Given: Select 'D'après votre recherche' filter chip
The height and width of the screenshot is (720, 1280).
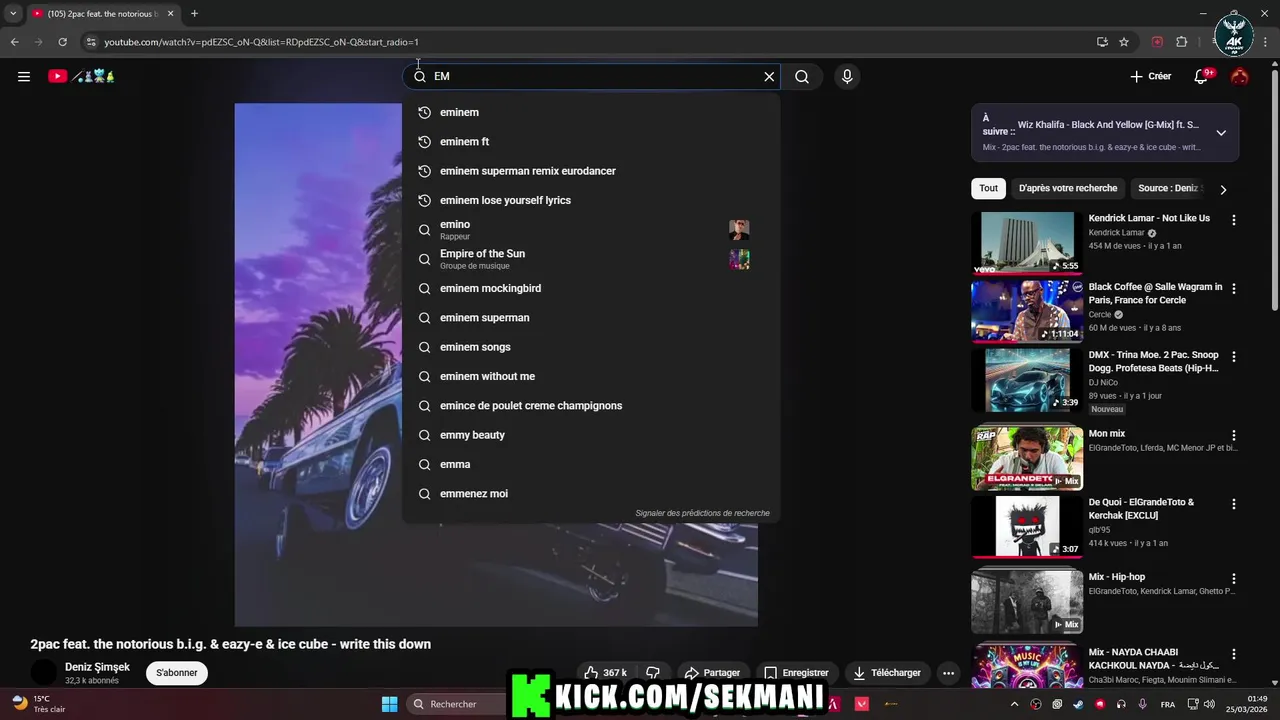Looking at the screenshot, I should tap(1068, 188).
